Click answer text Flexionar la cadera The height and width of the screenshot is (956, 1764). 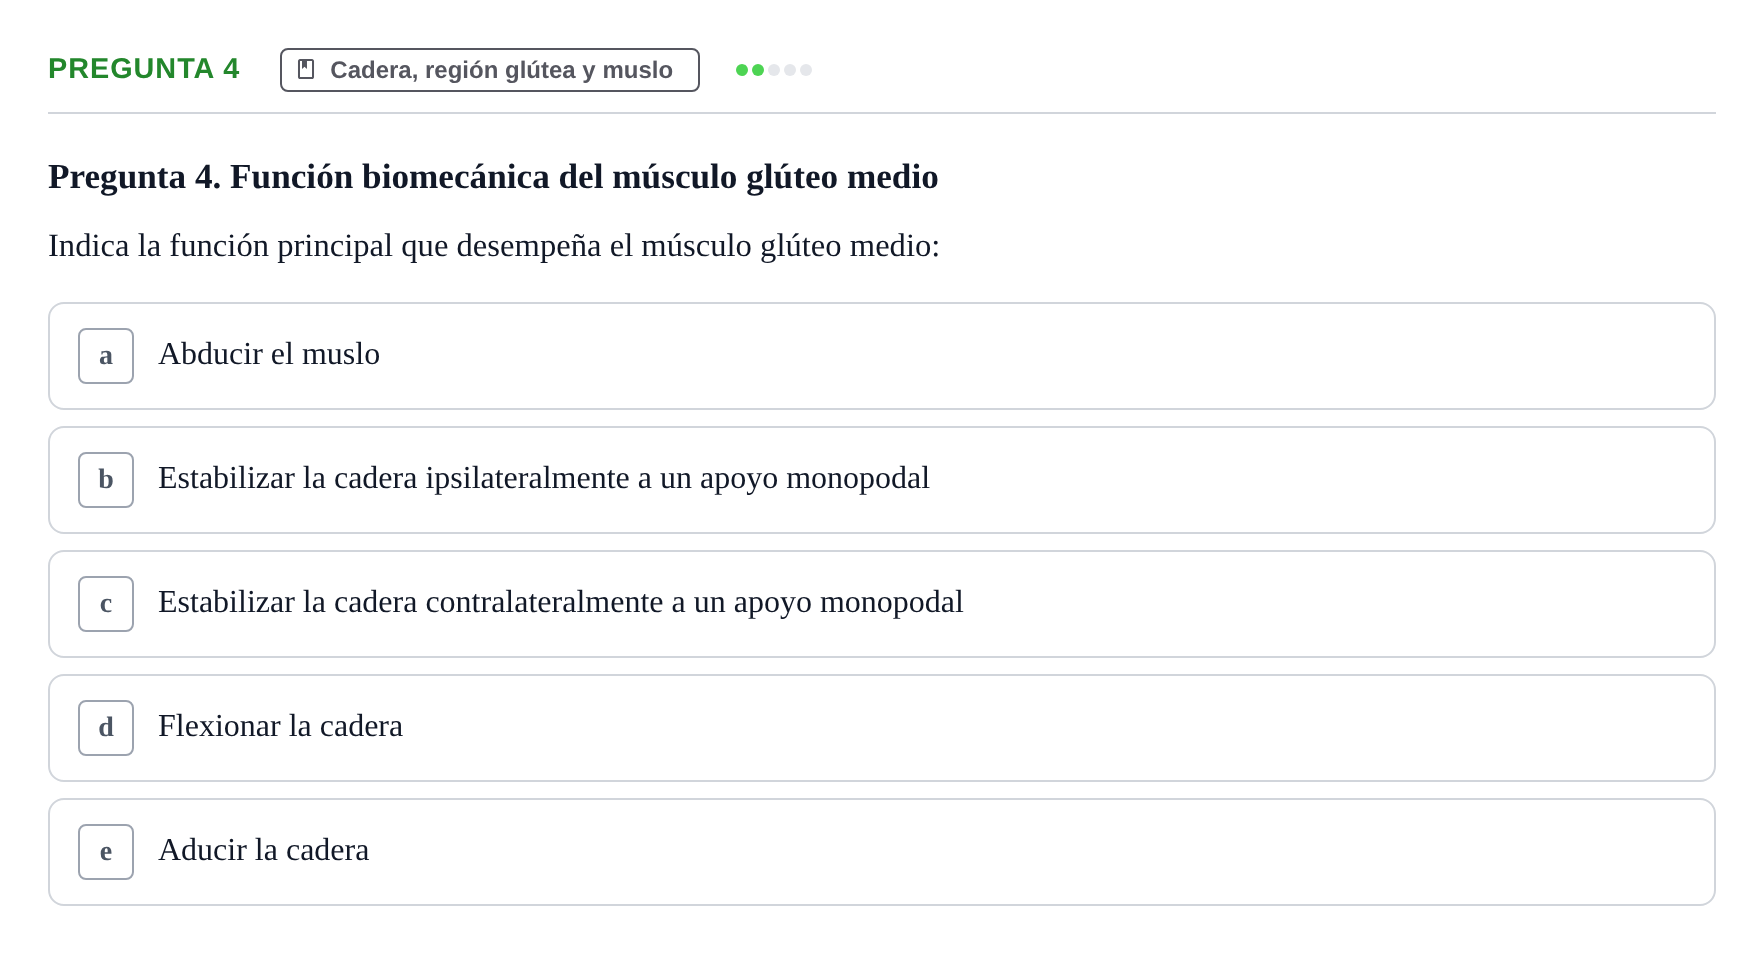280,726
